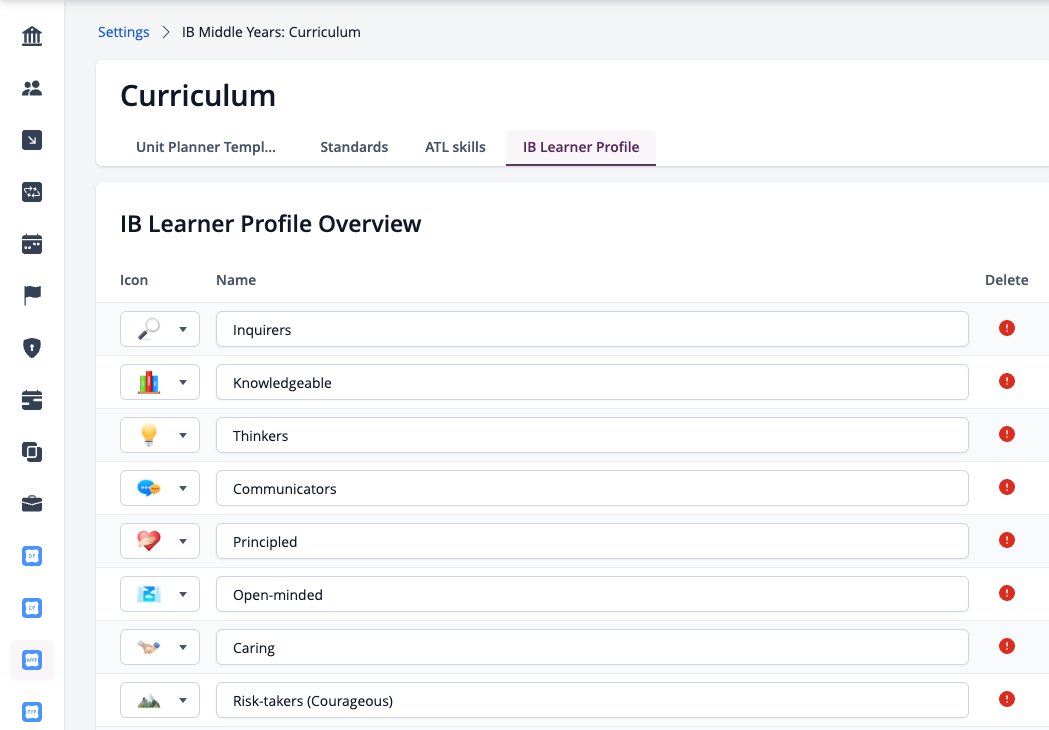Open the calendar sidebar icon

[x=31, y=244]
